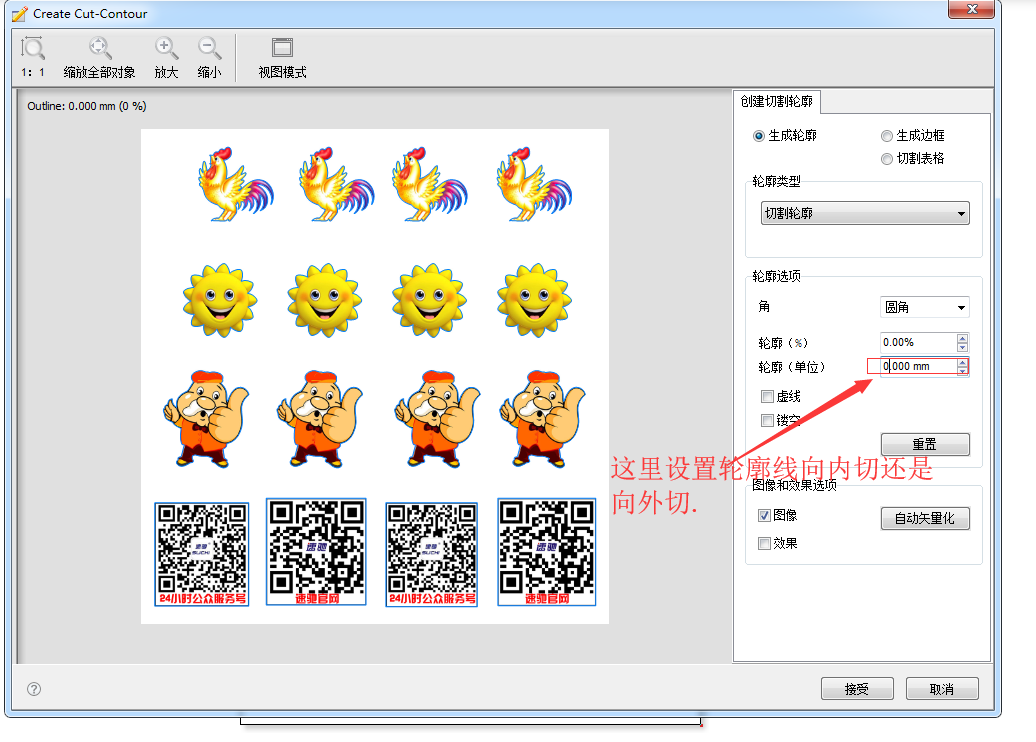The height and width of the screenshot is (742, 1036).
Task: Click the 轮廓 (单位) field showing 0.000 mm
Action: click(x=918, y=366)
